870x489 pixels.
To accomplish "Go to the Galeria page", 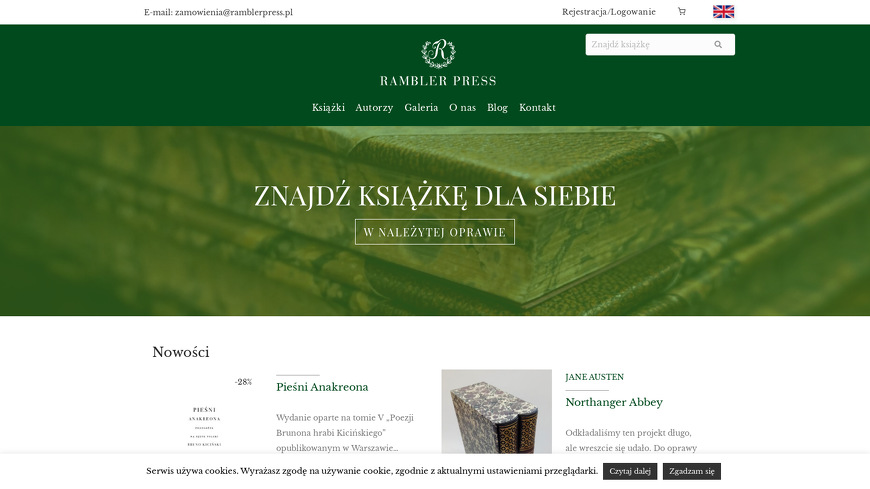I will click(421, 108).
